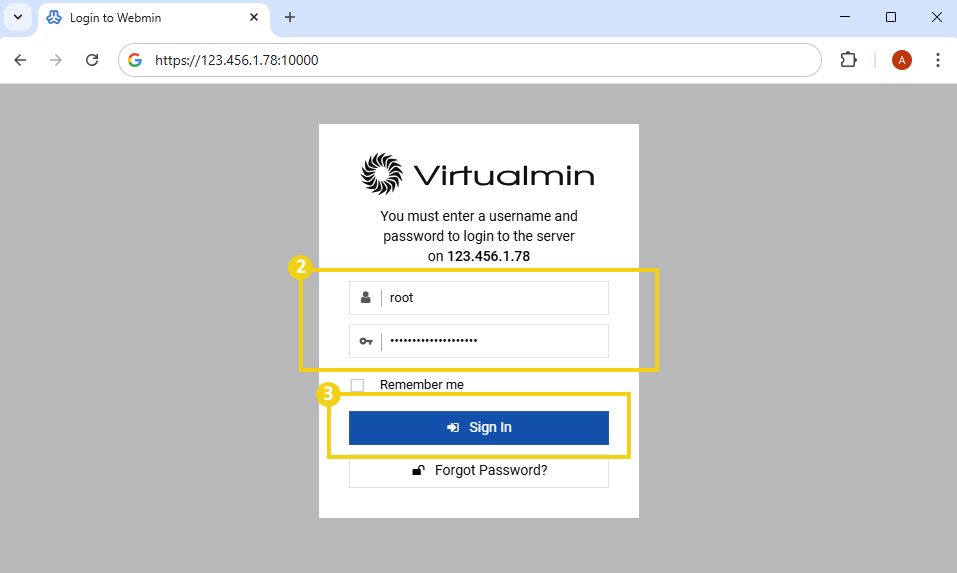Image resolution: width=957 pixels, height=573 pixels.
Task: Click the password field
Action: [x=478, y=341]
